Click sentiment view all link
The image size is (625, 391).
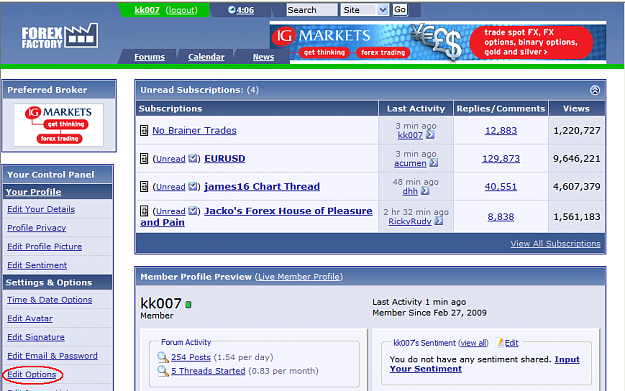pyautogui.click(x=474, y=343)
